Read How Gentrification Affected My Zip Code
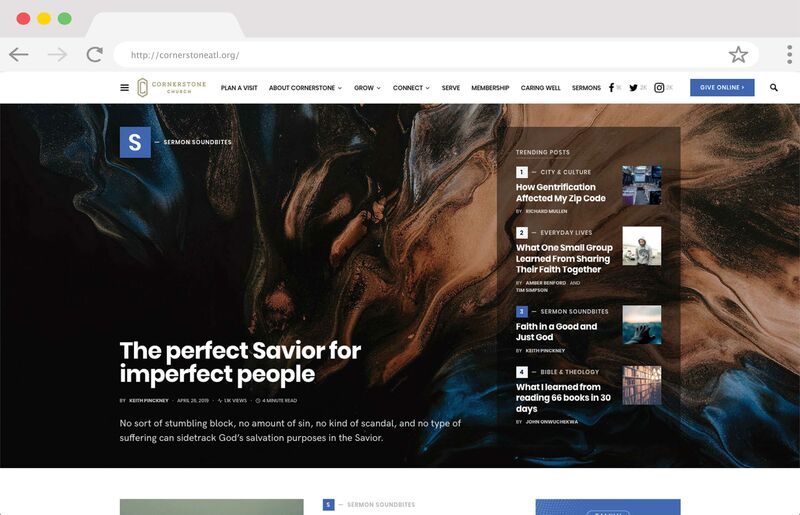 [x=560, y=193]
